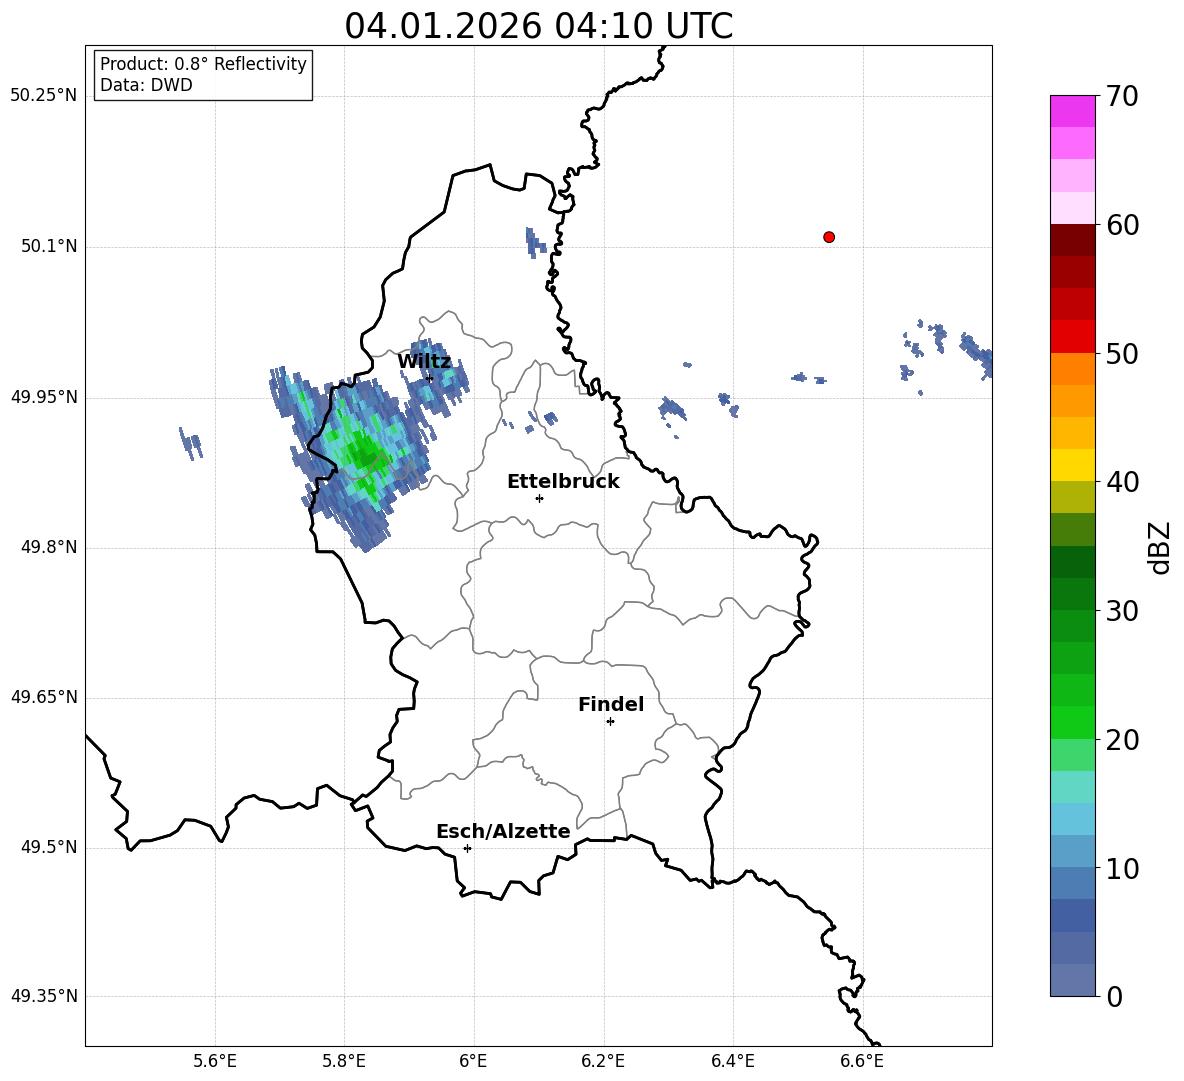Click the Findel station cross marker

point(610,722)
